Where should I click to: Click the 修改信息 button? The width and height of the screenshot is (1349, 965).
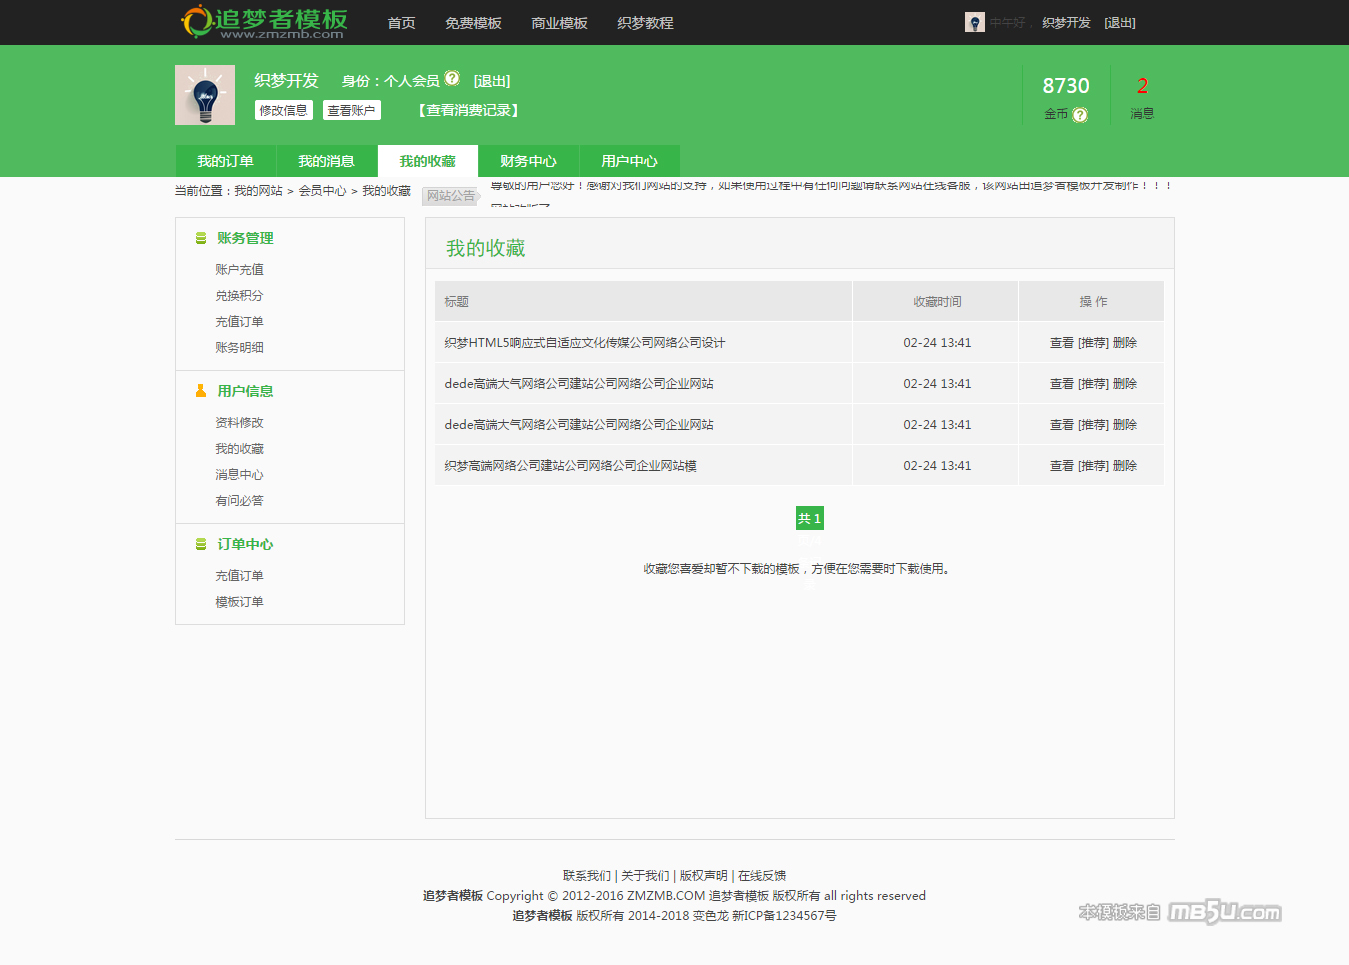pos(283,110)
